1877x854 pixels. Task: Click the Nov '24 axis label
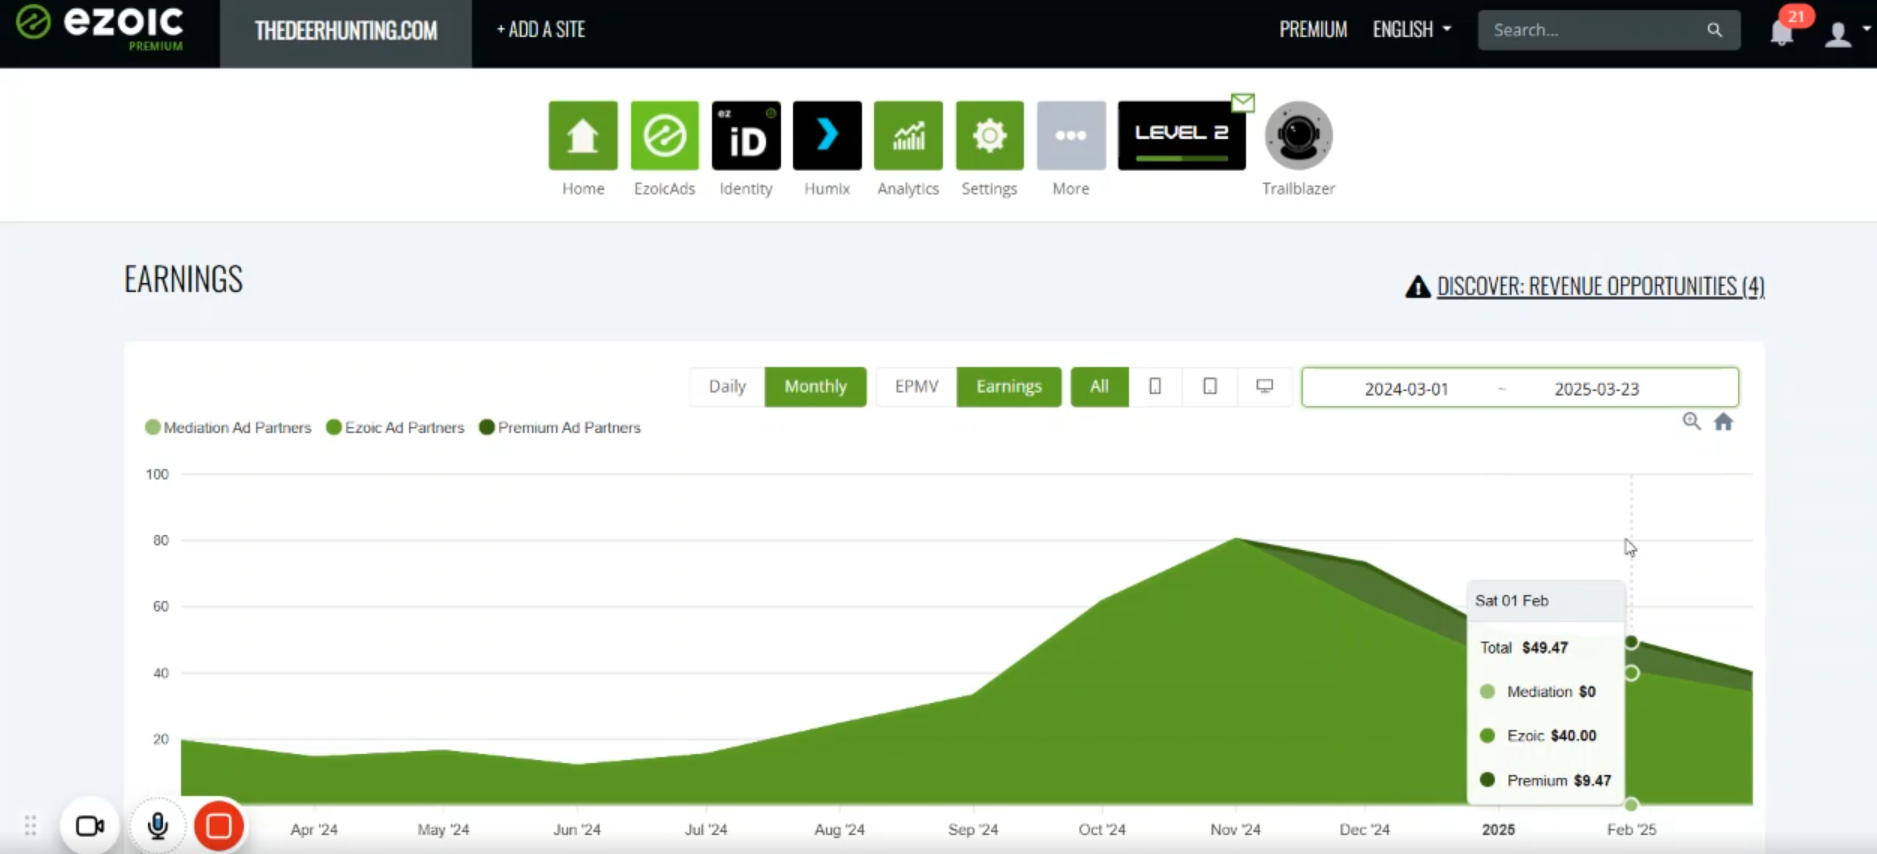(x=1235, y=829)
